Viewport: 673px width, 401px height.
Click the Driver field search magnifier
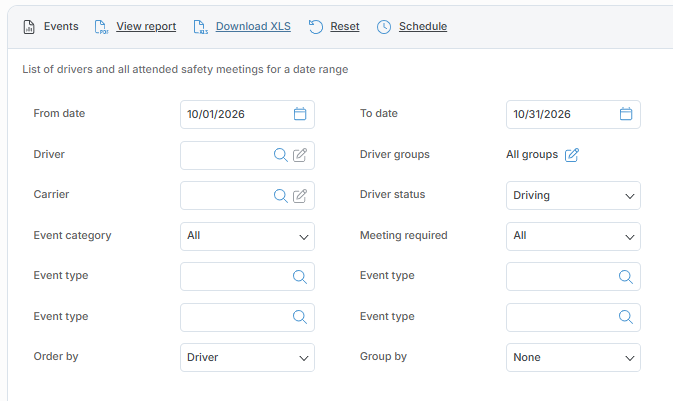pyautogui.click(x=281, y=155)
